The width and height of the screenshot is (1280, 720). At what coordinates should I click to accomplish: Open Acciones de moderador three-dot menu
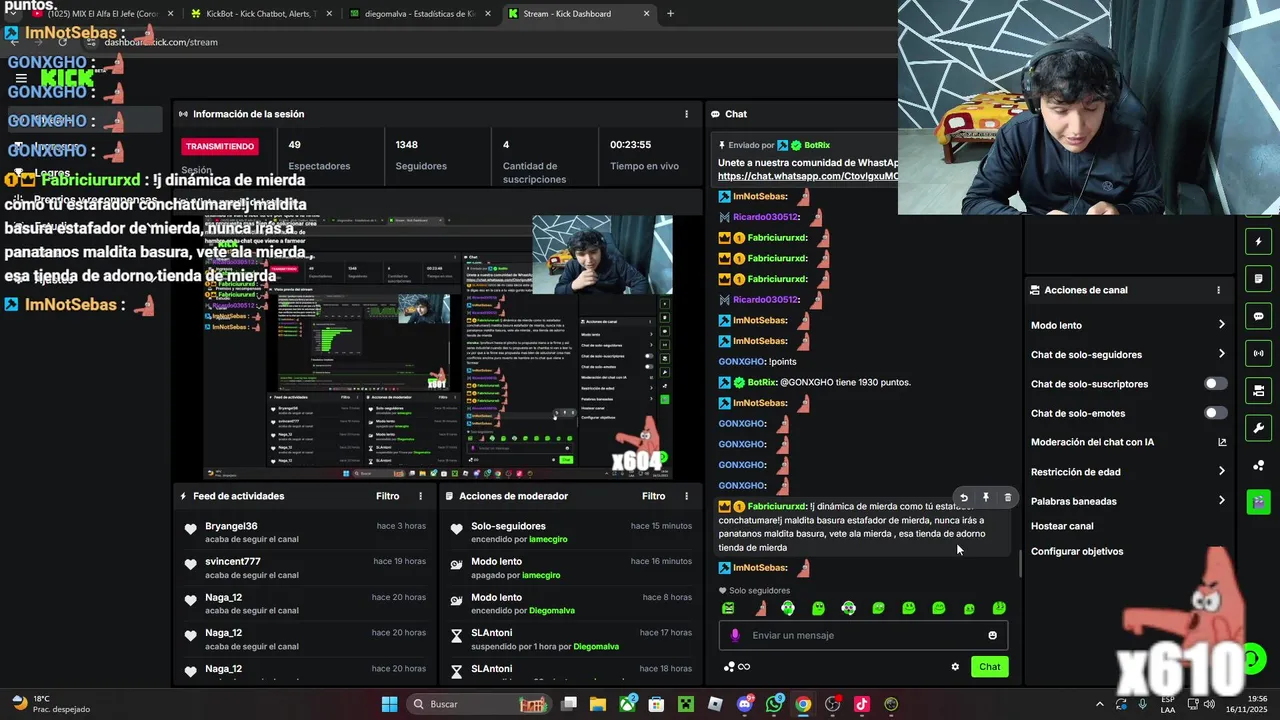coord(686,496)
